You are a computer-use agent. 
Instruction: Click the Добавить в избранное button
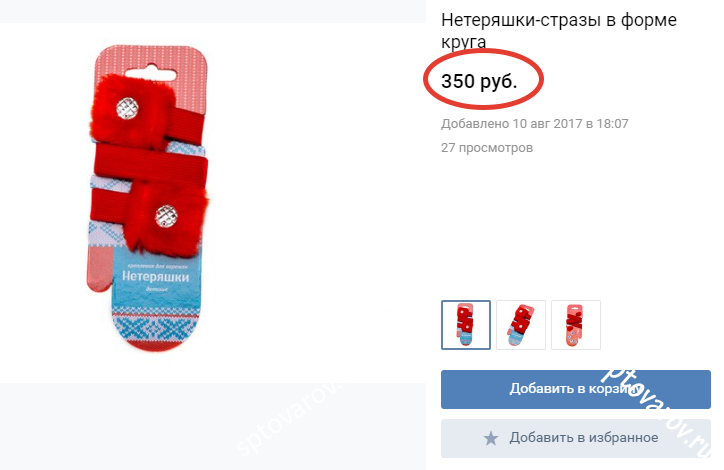pos(575,438)
